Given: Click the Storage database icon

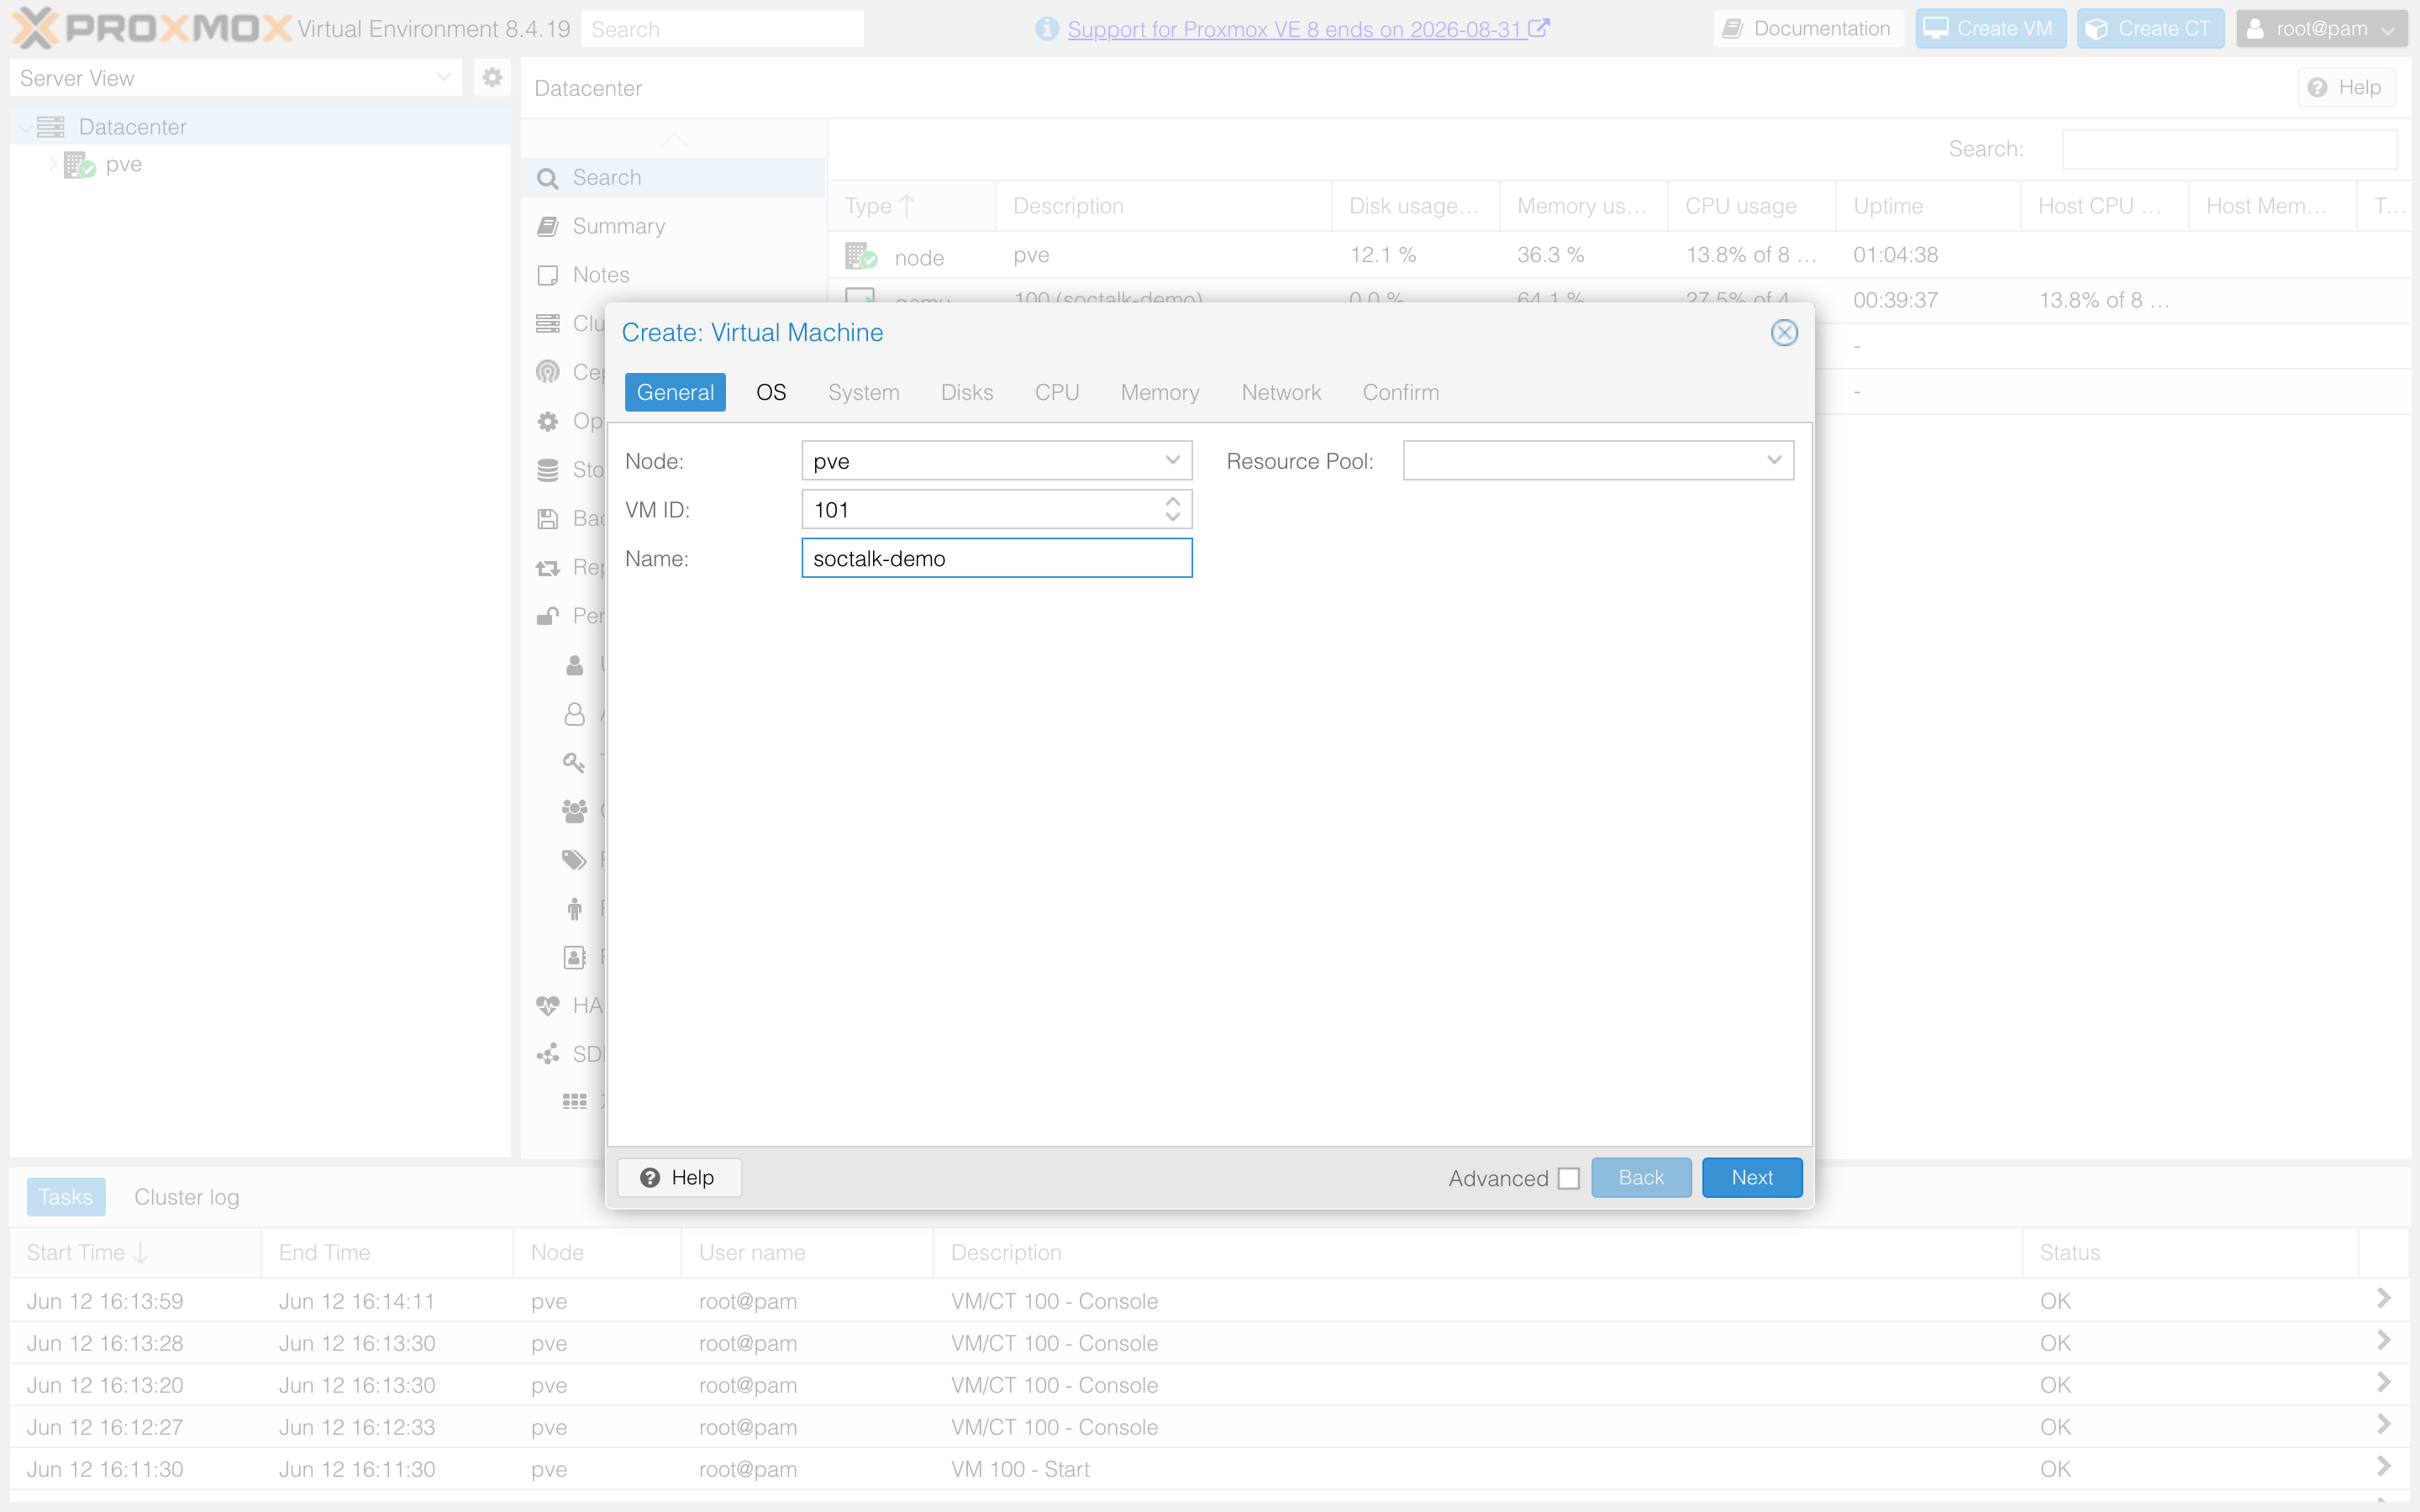Looking at the screenshot, I should (547, 470).
